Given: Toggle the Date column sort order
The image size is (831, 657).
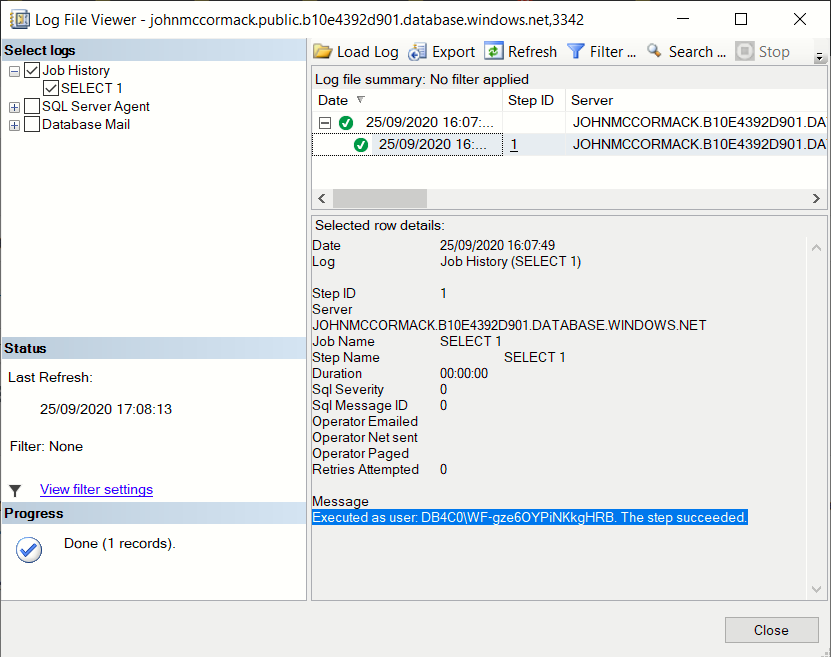Looking at the screenshot, I should click(x=333, y=100).
